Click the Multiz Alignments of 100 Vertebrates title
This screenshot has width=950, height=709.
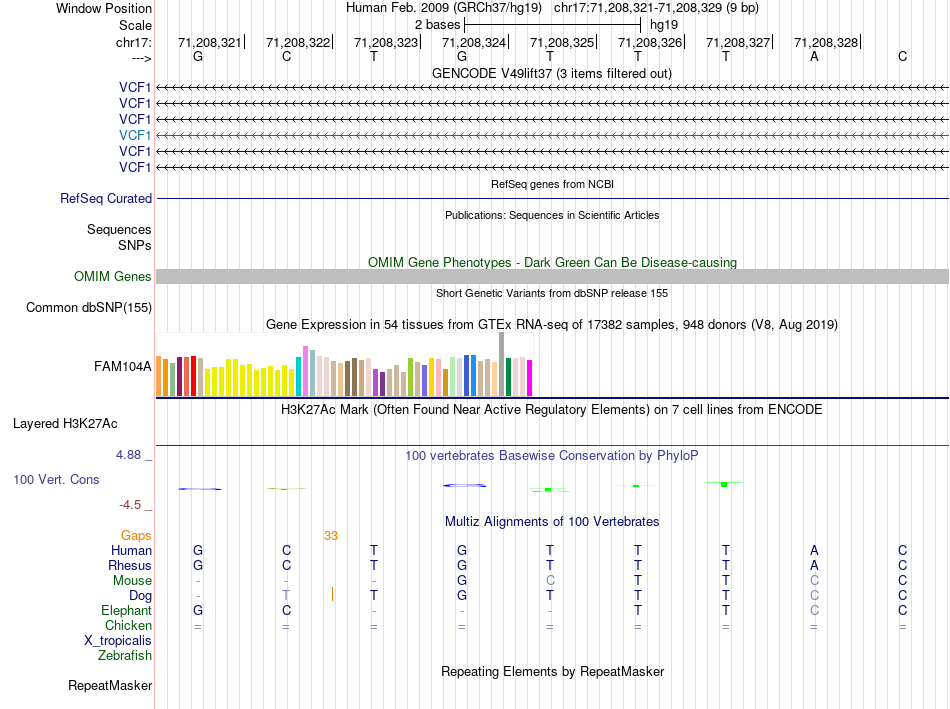551,522
